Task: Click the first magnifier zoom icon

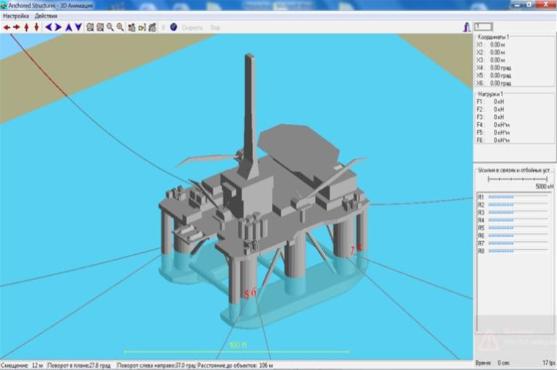Action: pyautogui.click(x=110, y=27)
